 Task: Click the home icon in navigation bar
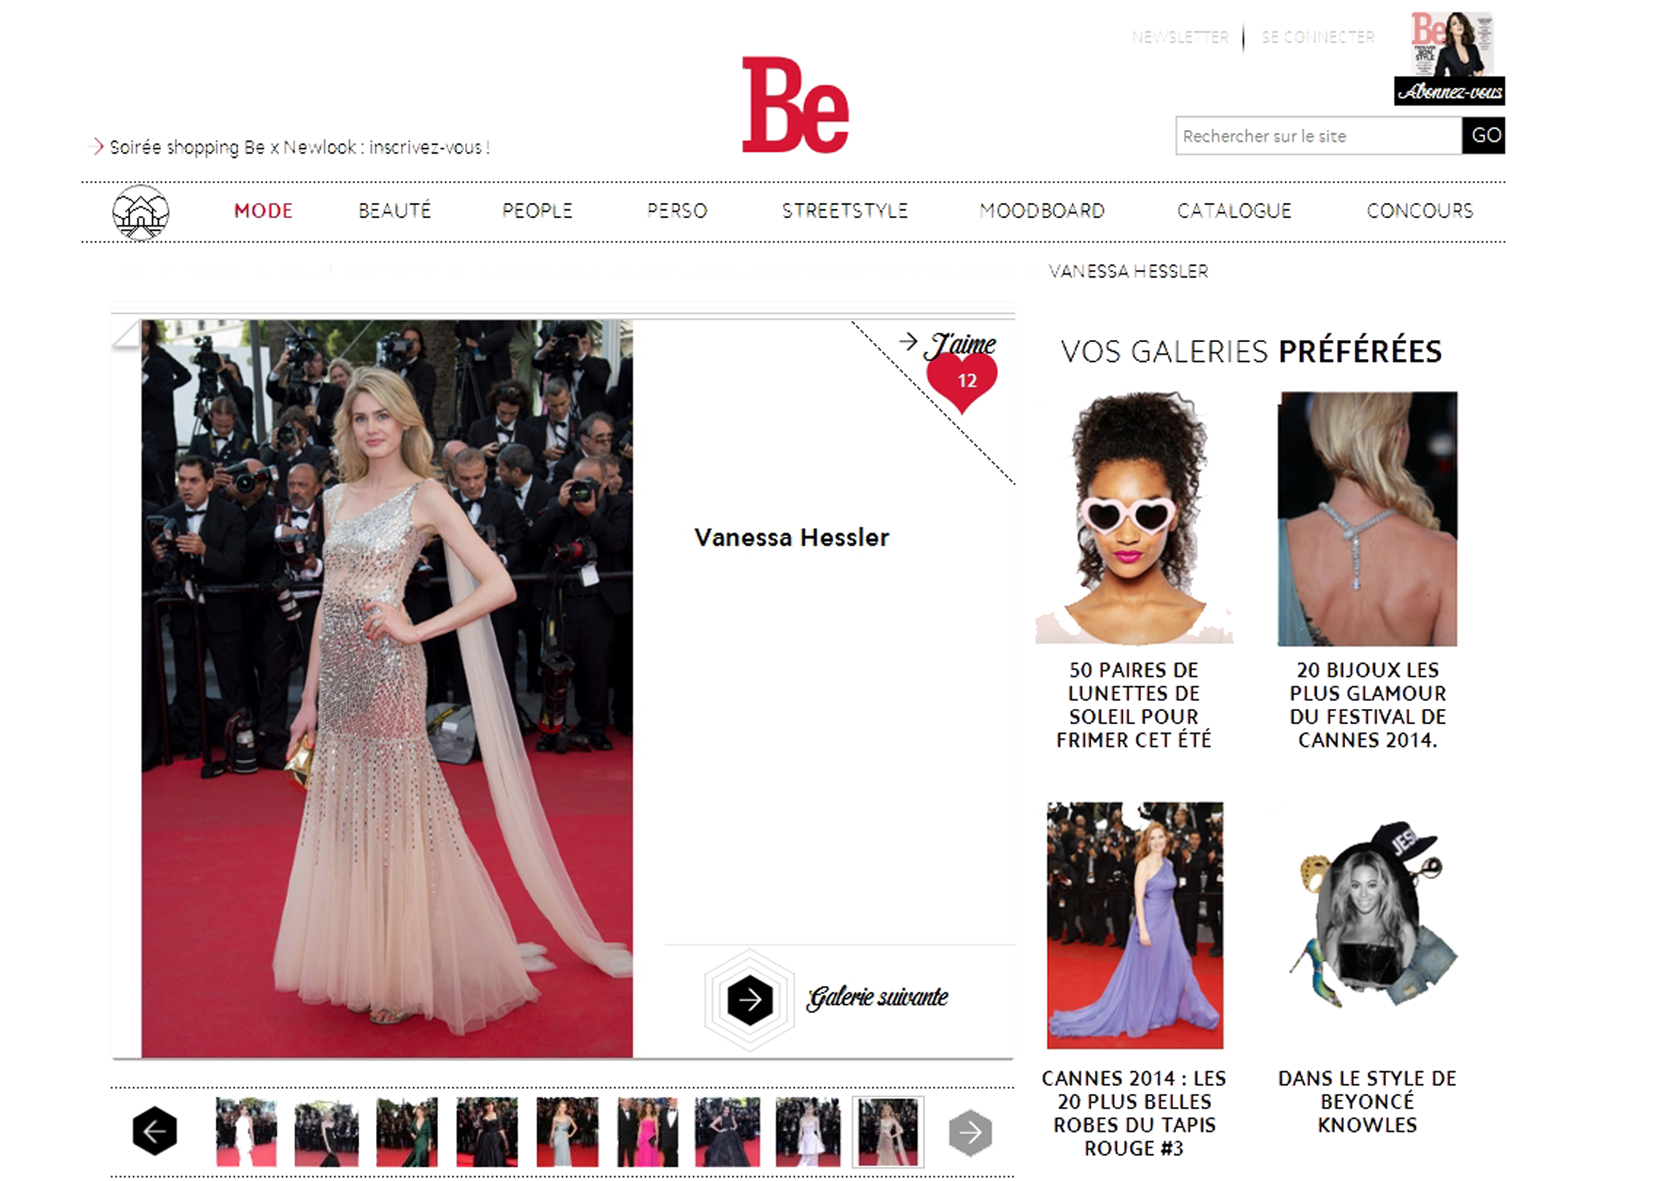pyautogui.click(x=140, y=212)
